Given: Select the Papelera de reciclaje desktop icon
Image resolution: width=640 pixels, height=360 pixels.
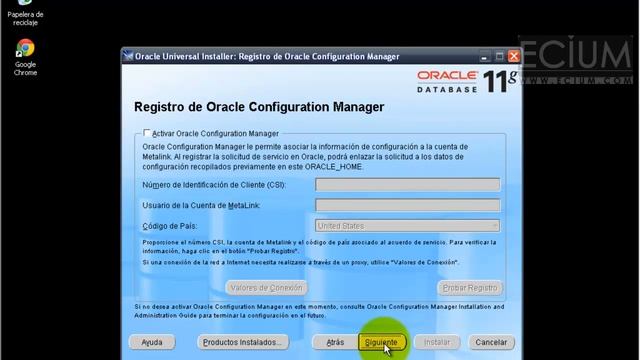Looking at the screenshot, I should tap(25, 13).
